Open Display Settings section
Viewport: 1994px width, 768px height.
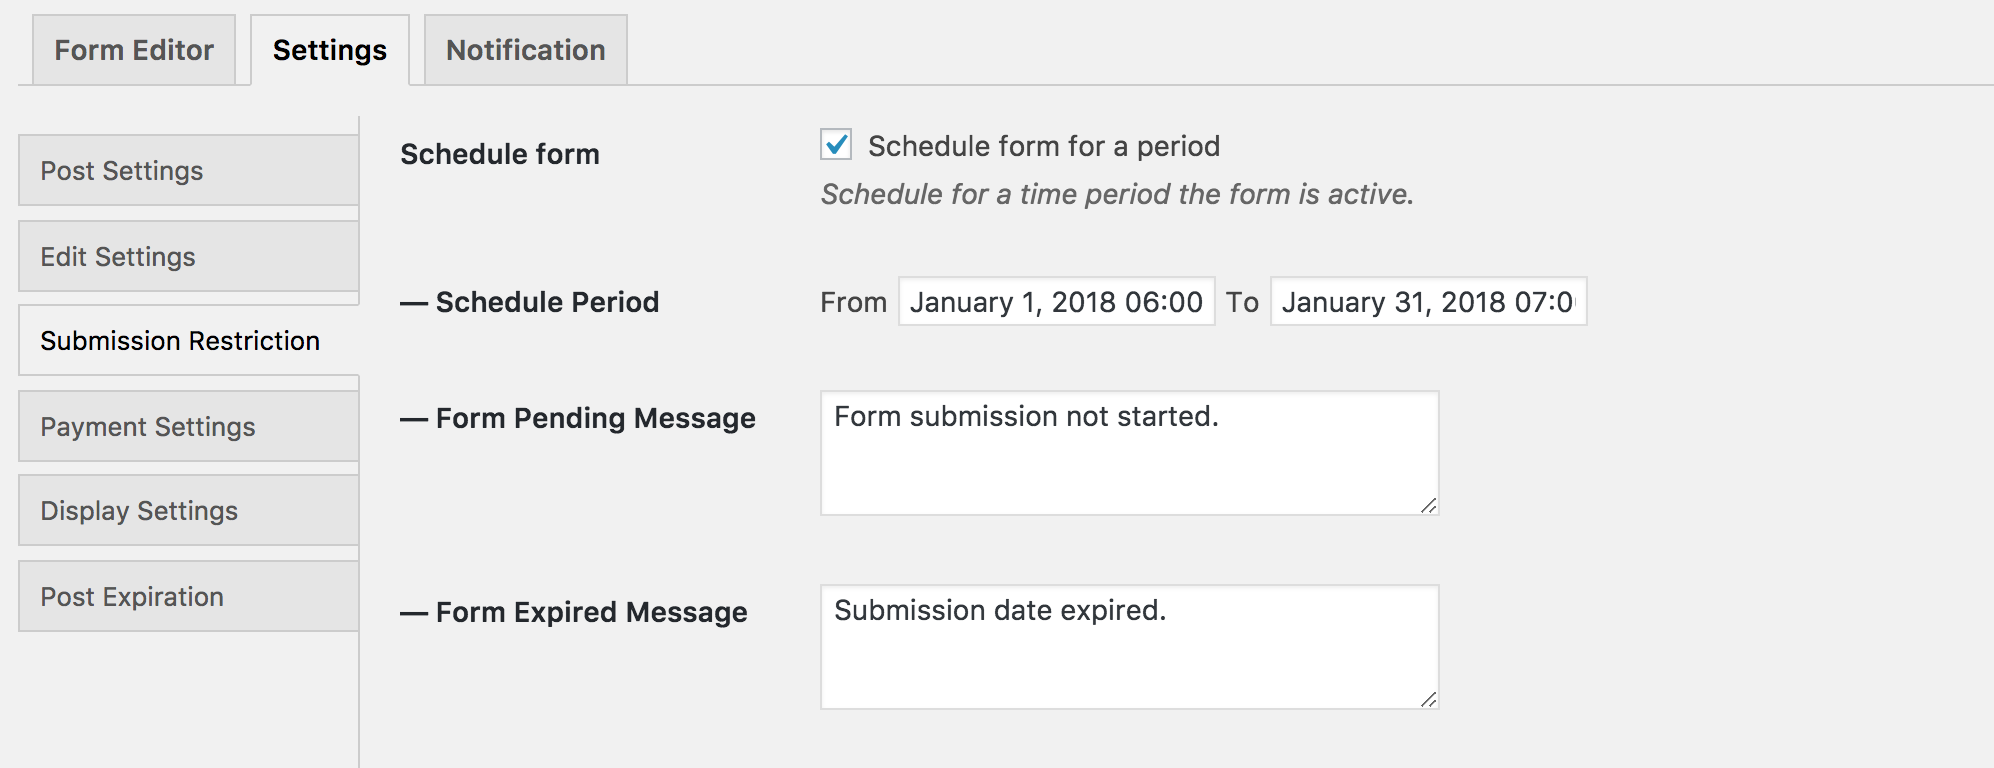[188, 511]
